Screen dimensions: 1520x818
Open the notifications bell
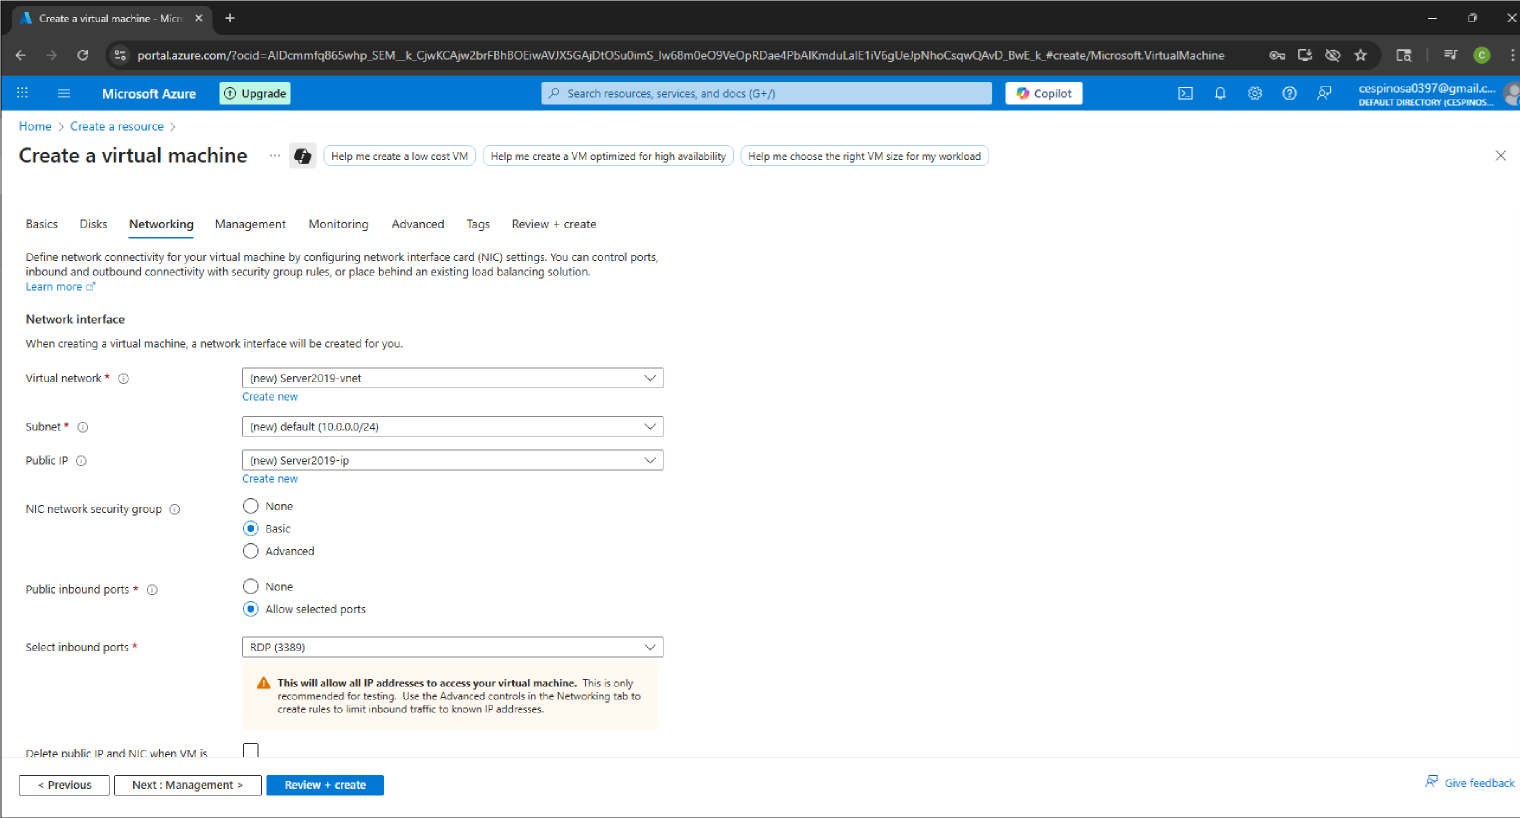(x=1220, y=93)
